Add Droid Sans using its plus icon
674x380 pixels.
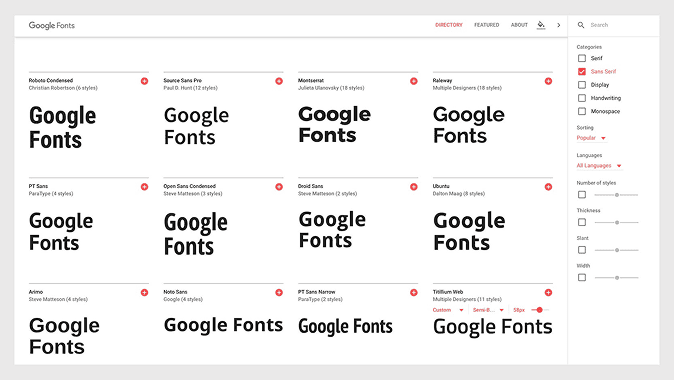pos(414,187)
